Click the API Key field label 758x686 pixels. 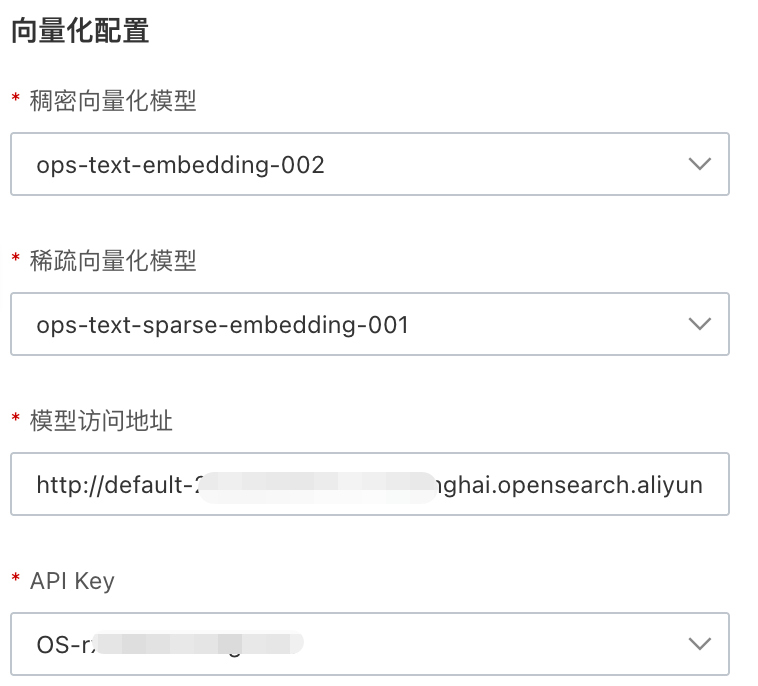pyautogui.click(x=72, y=581)
